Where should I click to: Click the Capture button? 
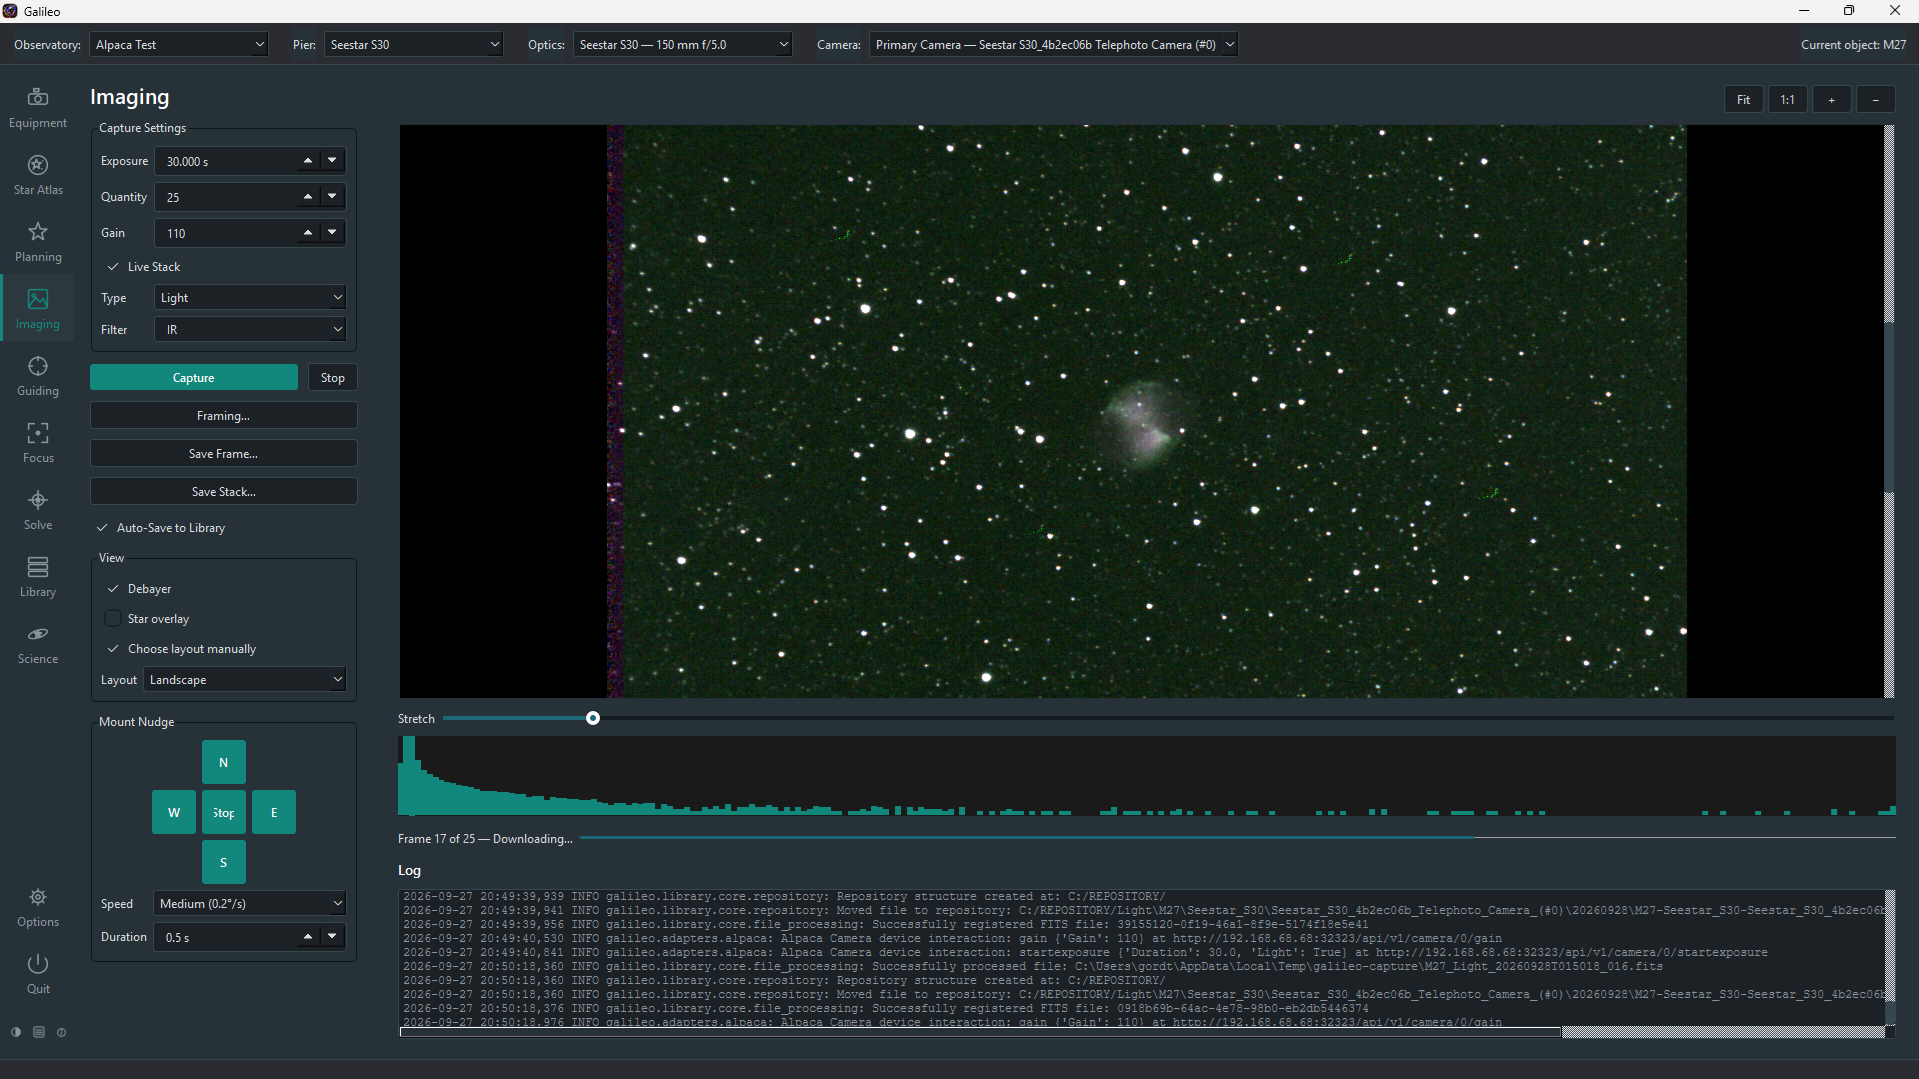coord(194,378)
